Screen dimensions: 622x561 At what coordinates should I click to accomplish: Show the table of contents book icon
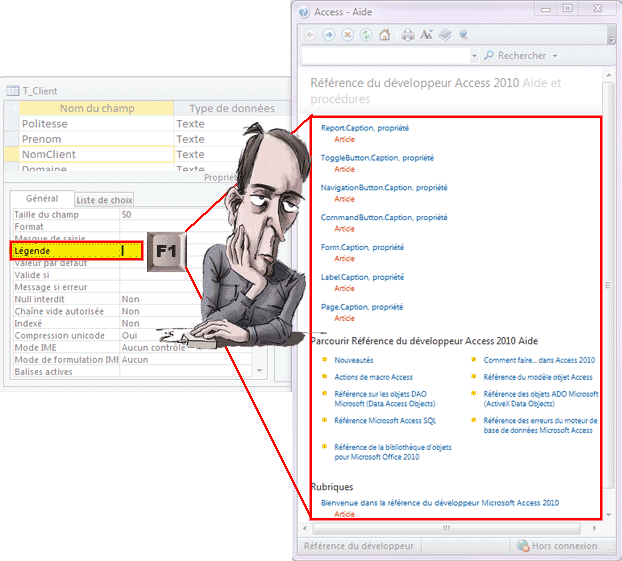(x=445, y=35)
